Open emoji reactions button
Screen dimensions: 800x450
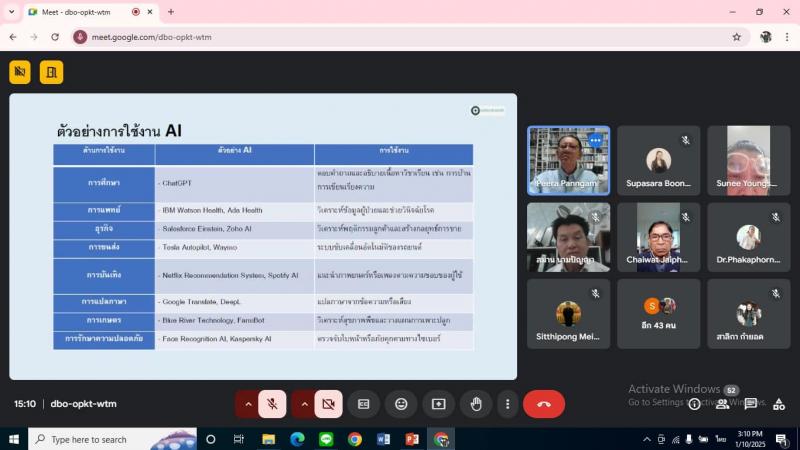click(401, 404)
